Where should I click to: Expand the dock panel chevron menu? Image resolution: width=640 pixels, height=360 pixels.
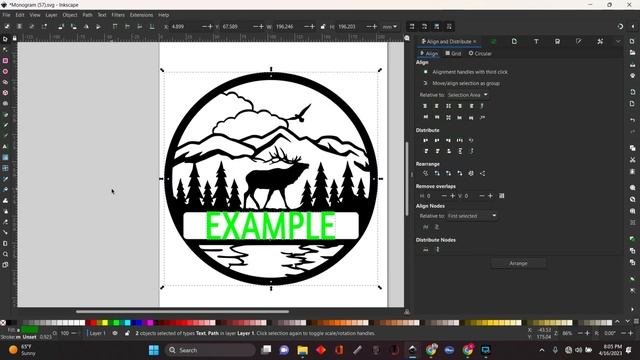(x=618, y=41)
